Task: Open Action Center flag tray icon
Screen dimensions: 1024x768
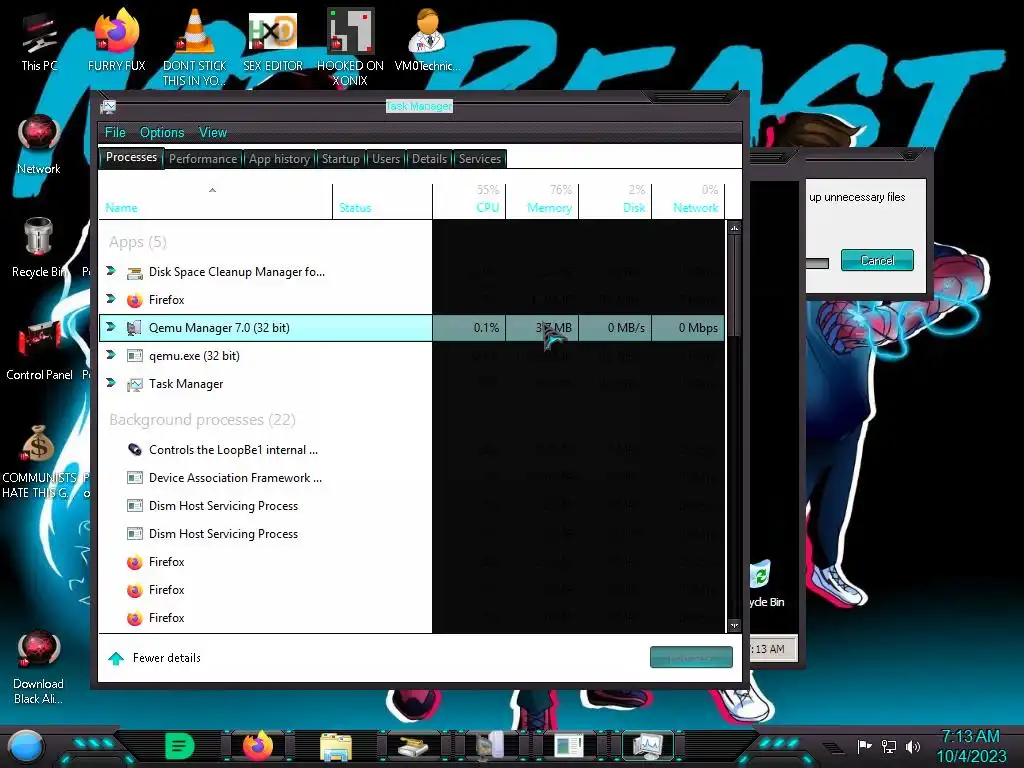Action: click(x=865, y=746)
